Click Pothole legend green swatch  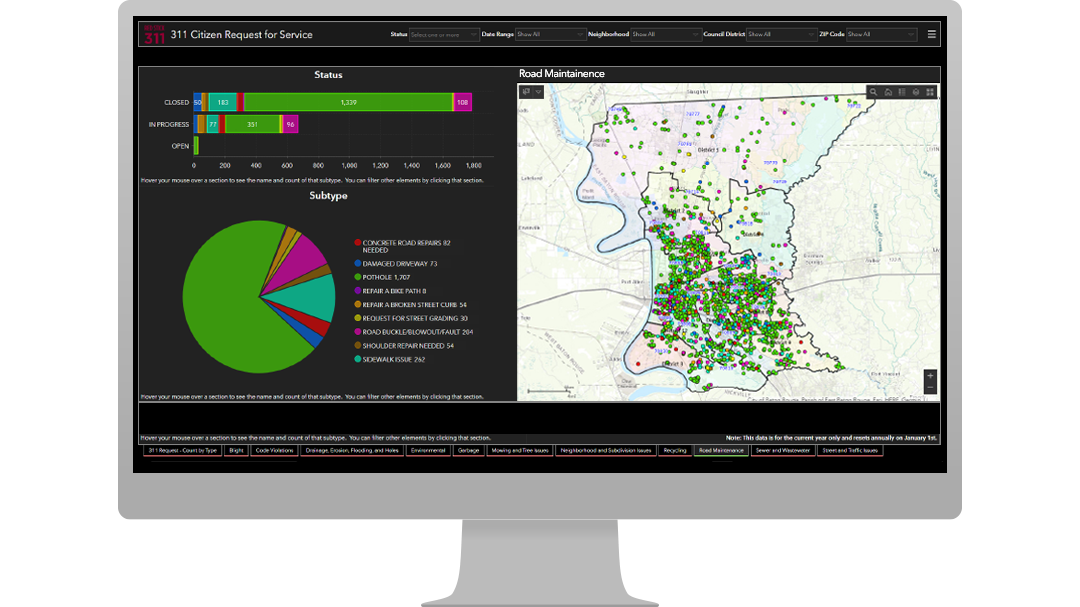(357, 277)
